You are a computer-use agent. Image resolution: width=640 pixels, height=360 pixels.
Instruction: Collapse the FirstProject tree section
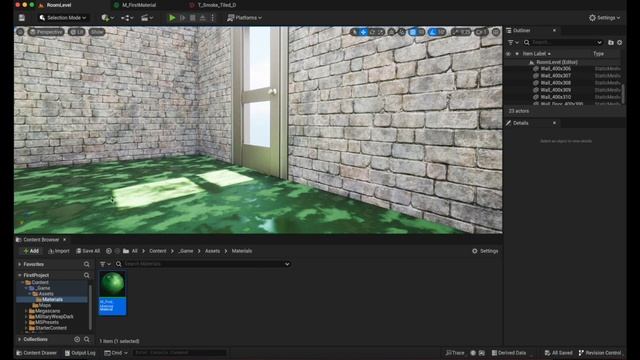point(20,276)
